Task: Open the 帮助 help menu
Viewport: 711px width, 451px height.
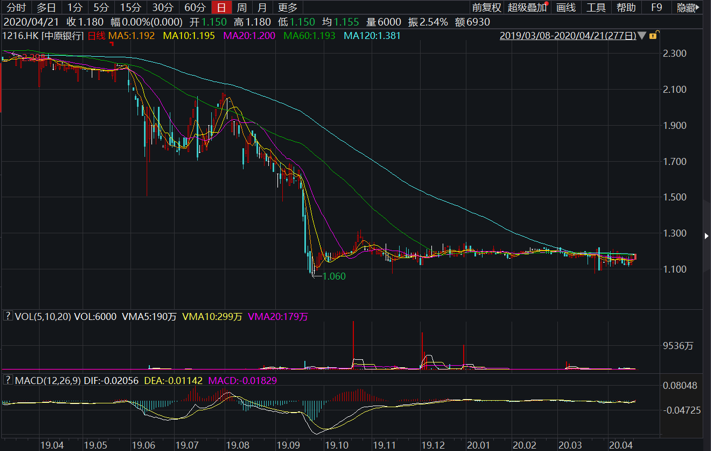Action: click(626, 8)
